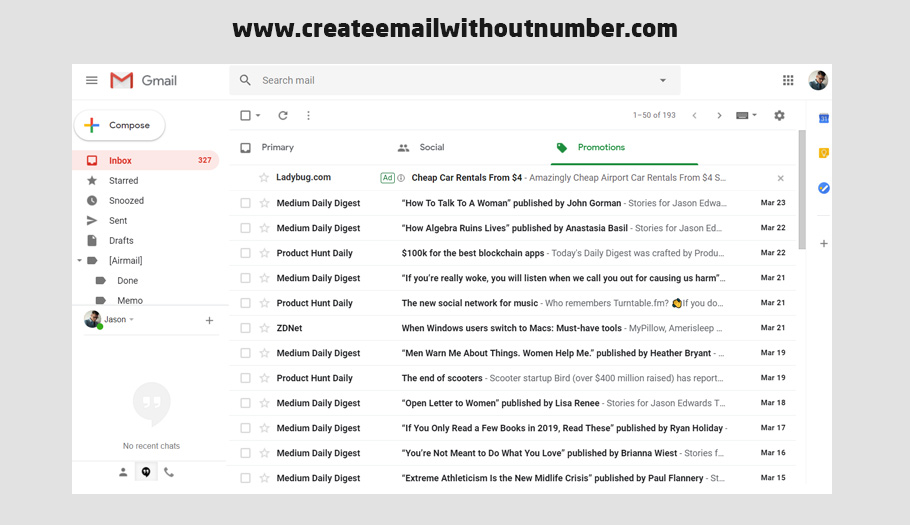Image resolution: width=910 pixels, height=525 pixels.
Task: Select the ZDNet email checkbox
Action: 245,328
